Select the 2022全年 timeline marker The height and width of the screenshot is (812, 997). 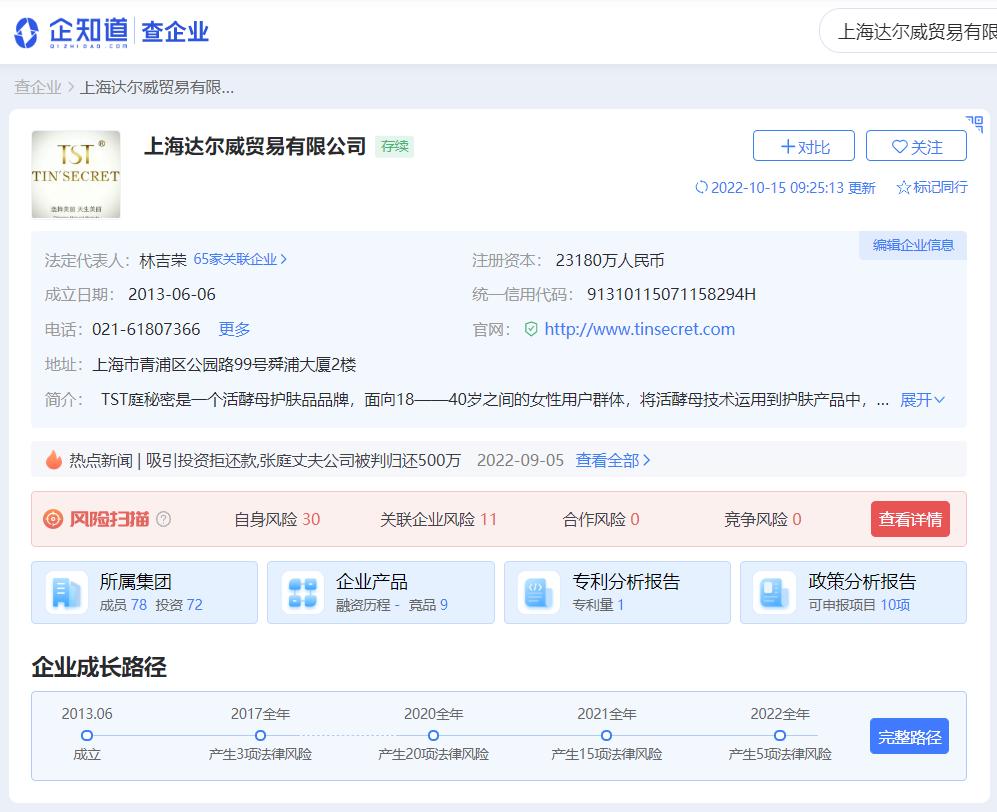[780, 736]
